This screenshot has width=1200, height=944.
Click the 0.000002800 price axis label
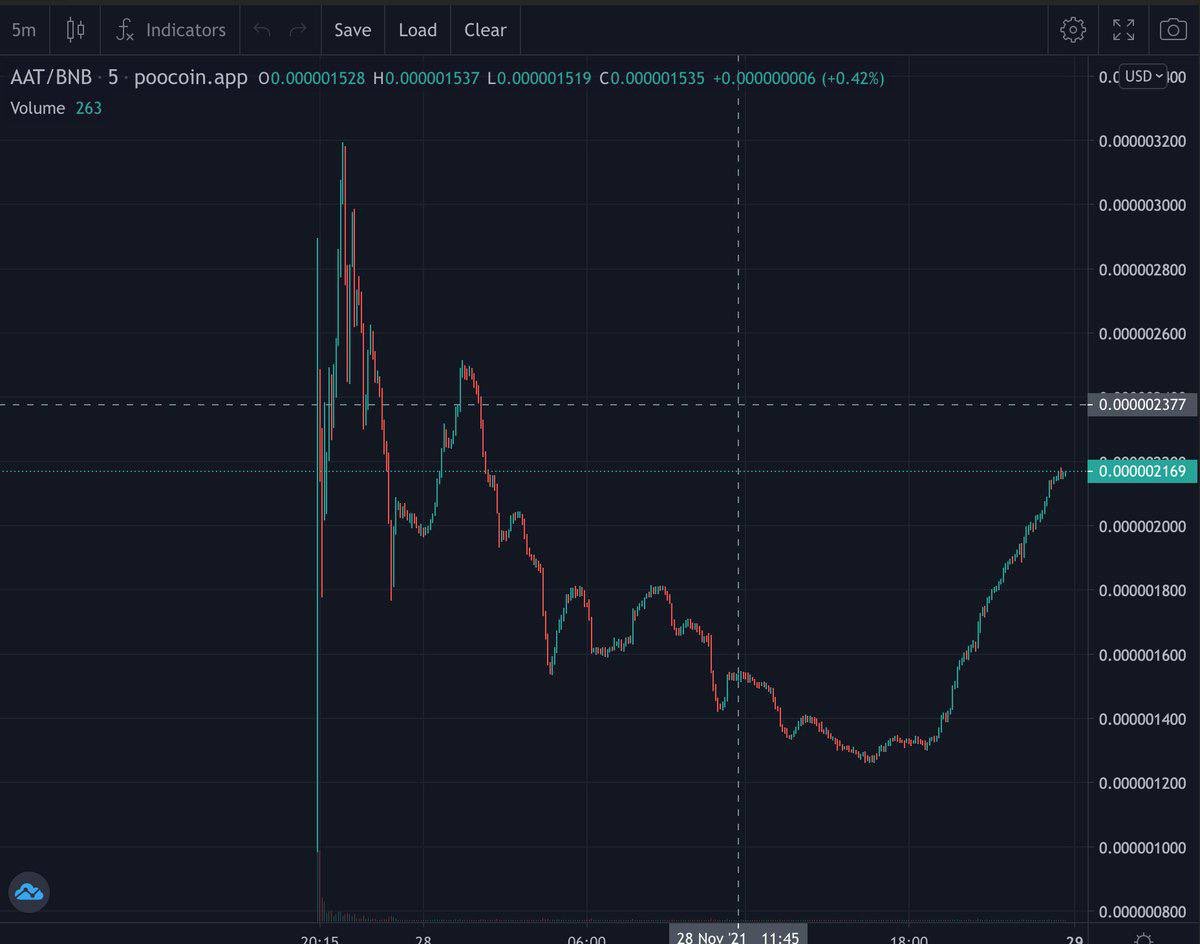point(1142,269)
